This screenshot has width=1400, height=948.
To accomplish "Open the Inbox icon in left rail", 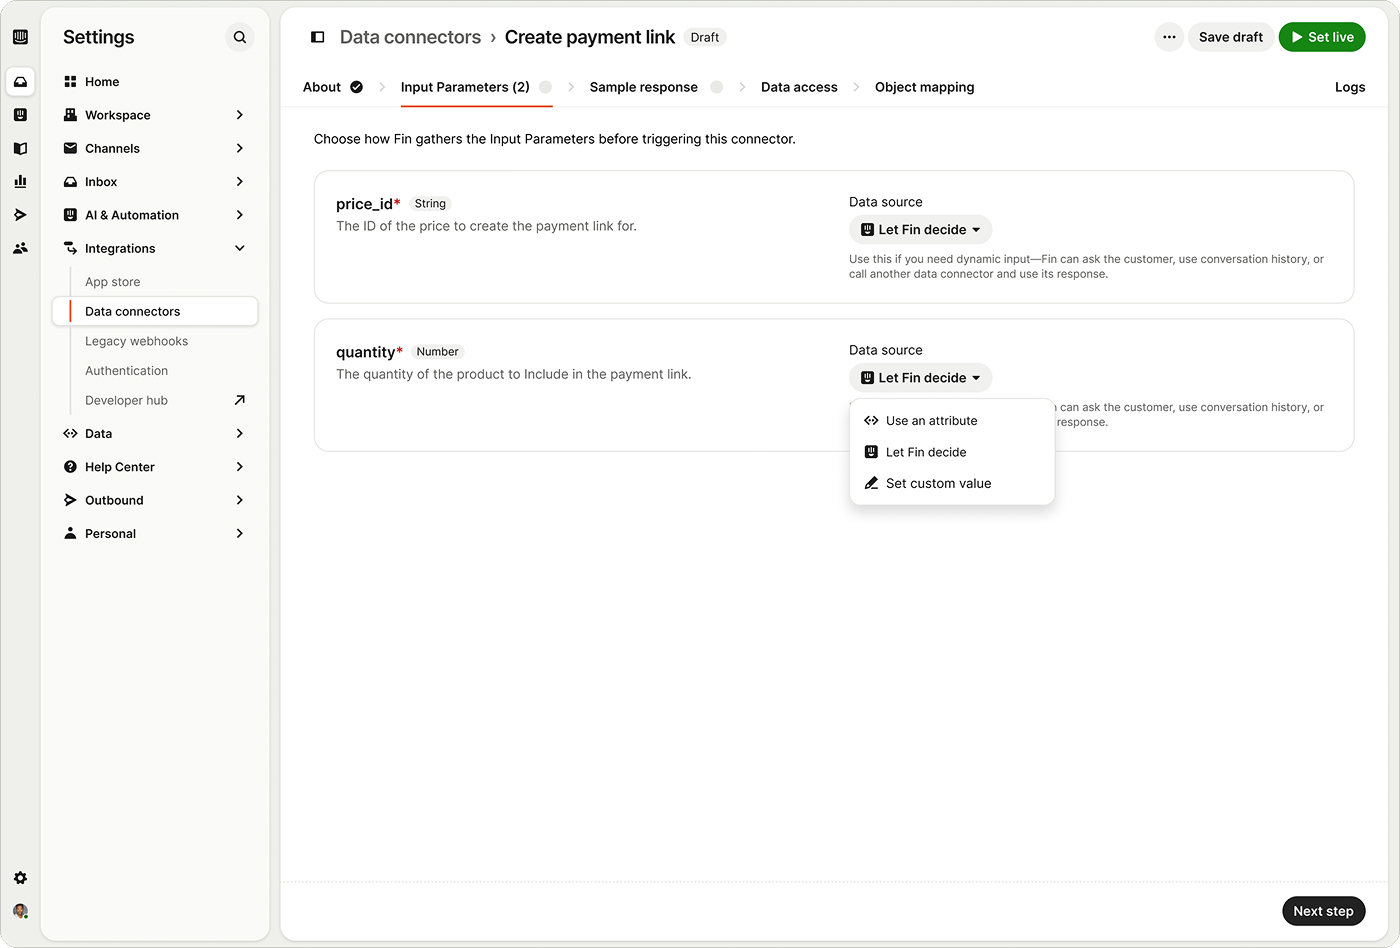I will point(20,82).
